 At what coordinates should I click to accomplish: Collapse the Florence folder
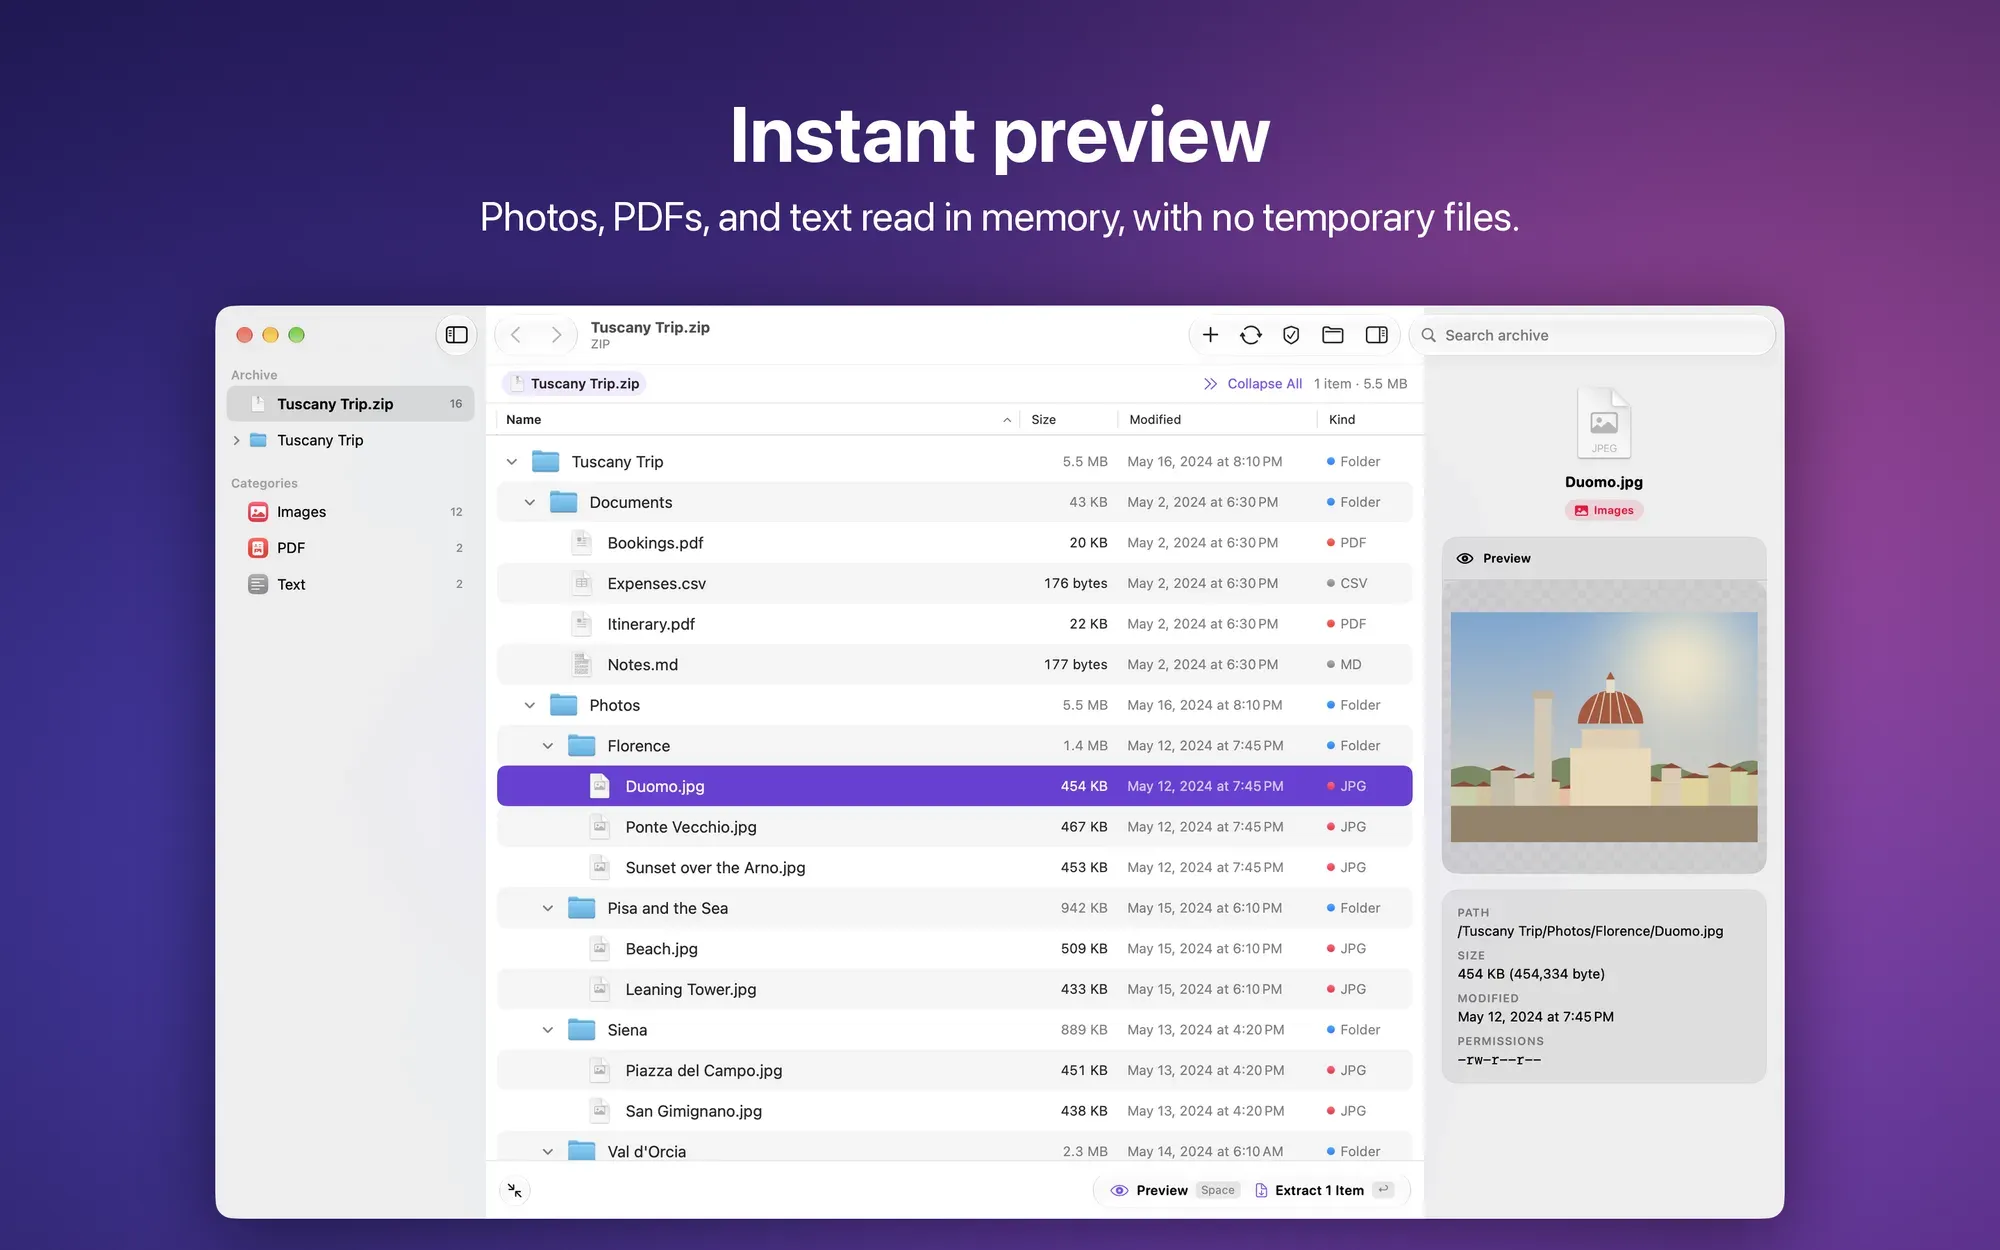tap(547, 746)
